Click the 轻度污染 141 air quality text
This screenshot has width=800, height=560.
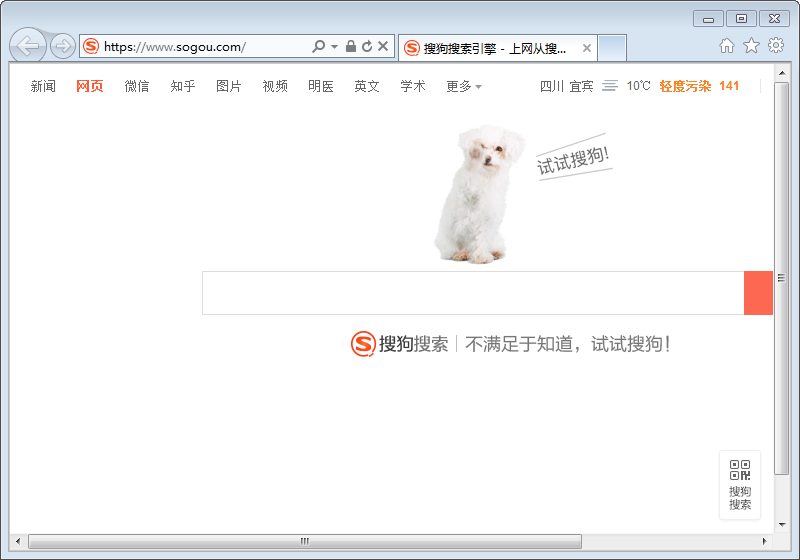point(699,86)
